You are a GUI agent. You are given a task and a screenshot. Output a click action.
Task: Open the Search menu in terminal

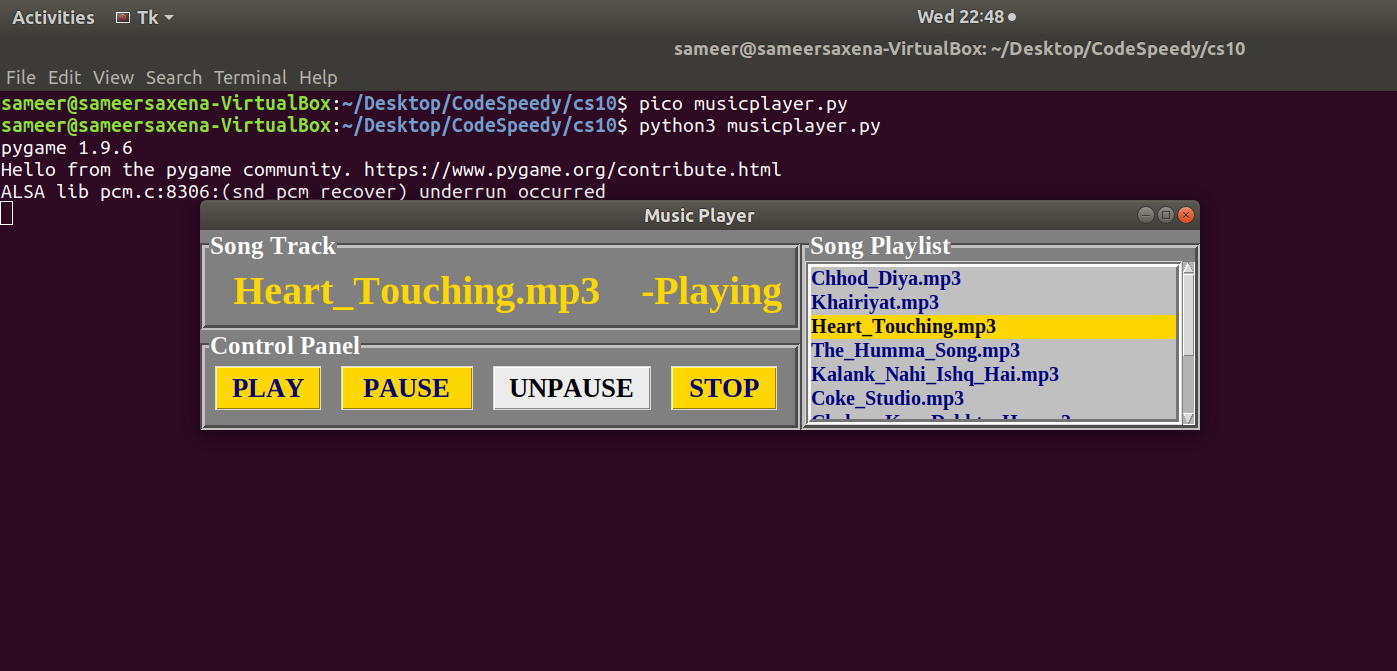click(x=174, y=77)
